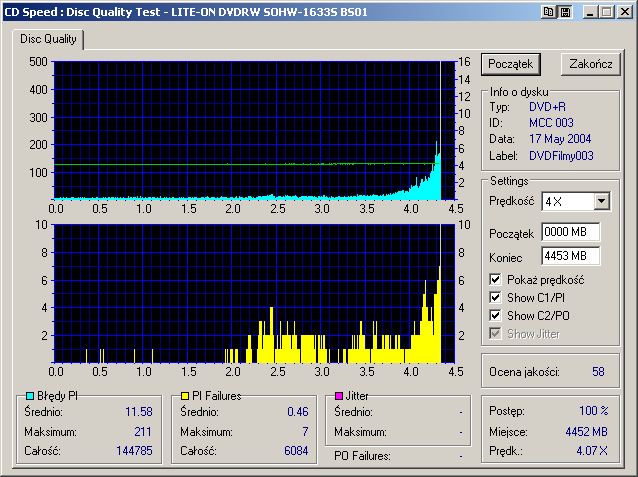Click the PO Failures label

click(362, 456)
